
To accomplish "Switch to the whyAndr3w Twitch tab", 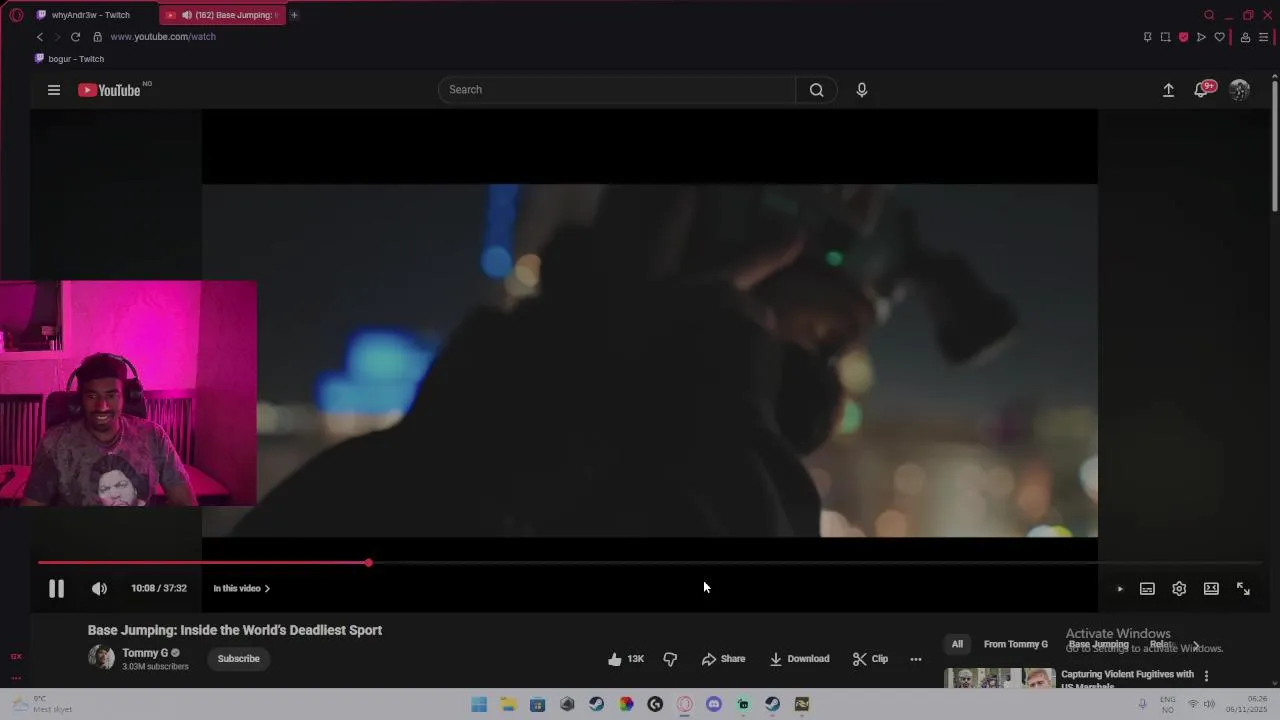I will coord(90,15).
